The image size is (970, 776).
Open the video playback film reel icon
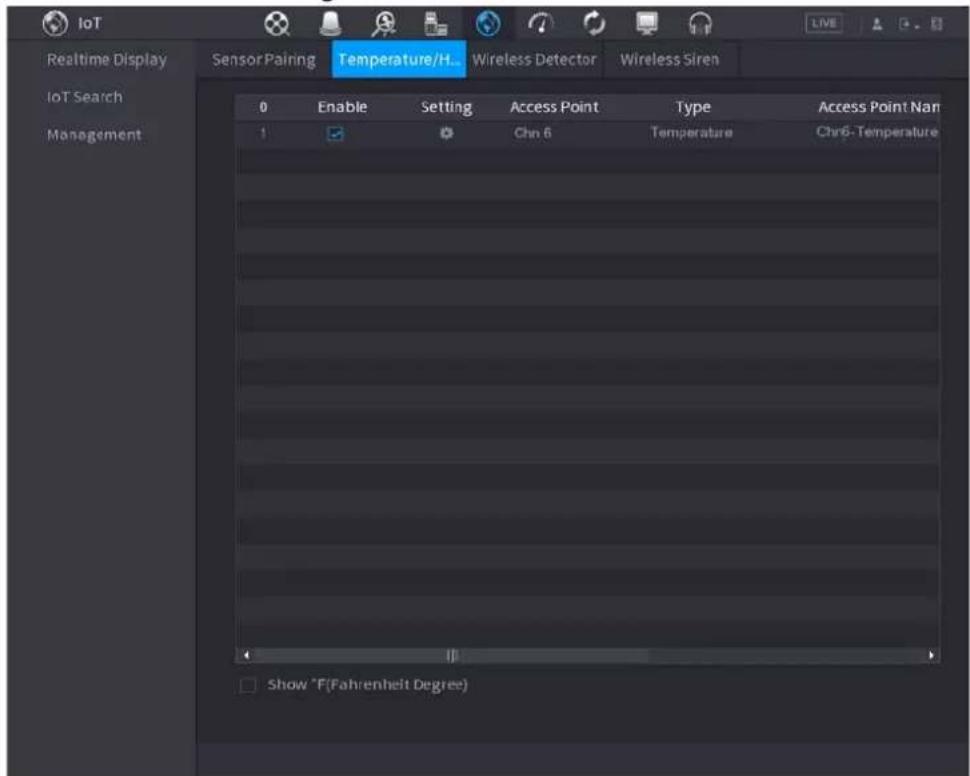(277, 24)
